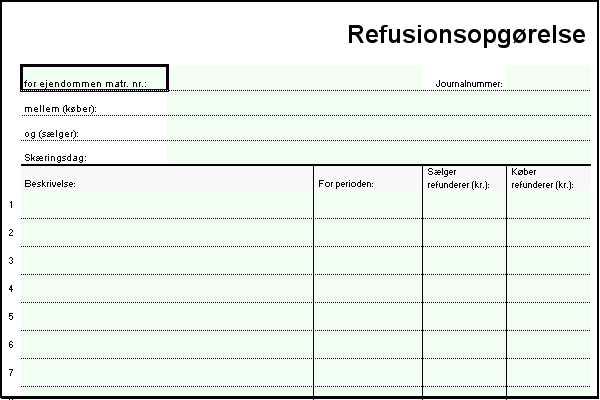Select the 'Køber refunderer (kr.)' header cell
This screenshot has height=400, width=600.
(548, 178)
